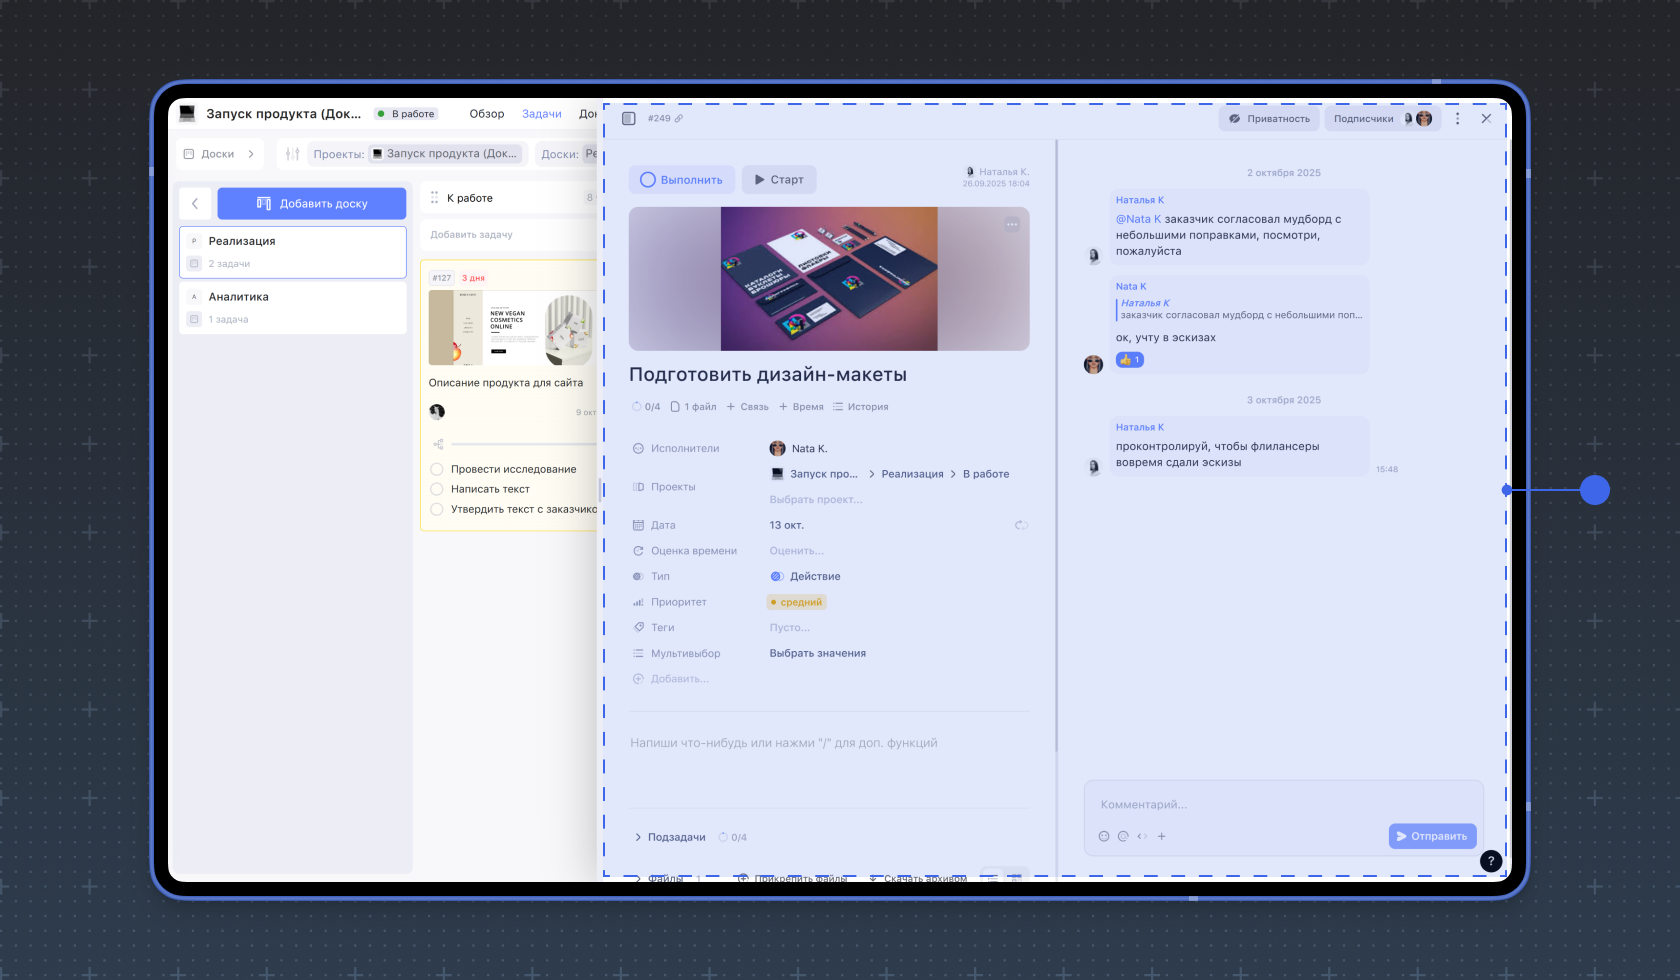Check off subtask Провести исследование

tap(437, 469)
